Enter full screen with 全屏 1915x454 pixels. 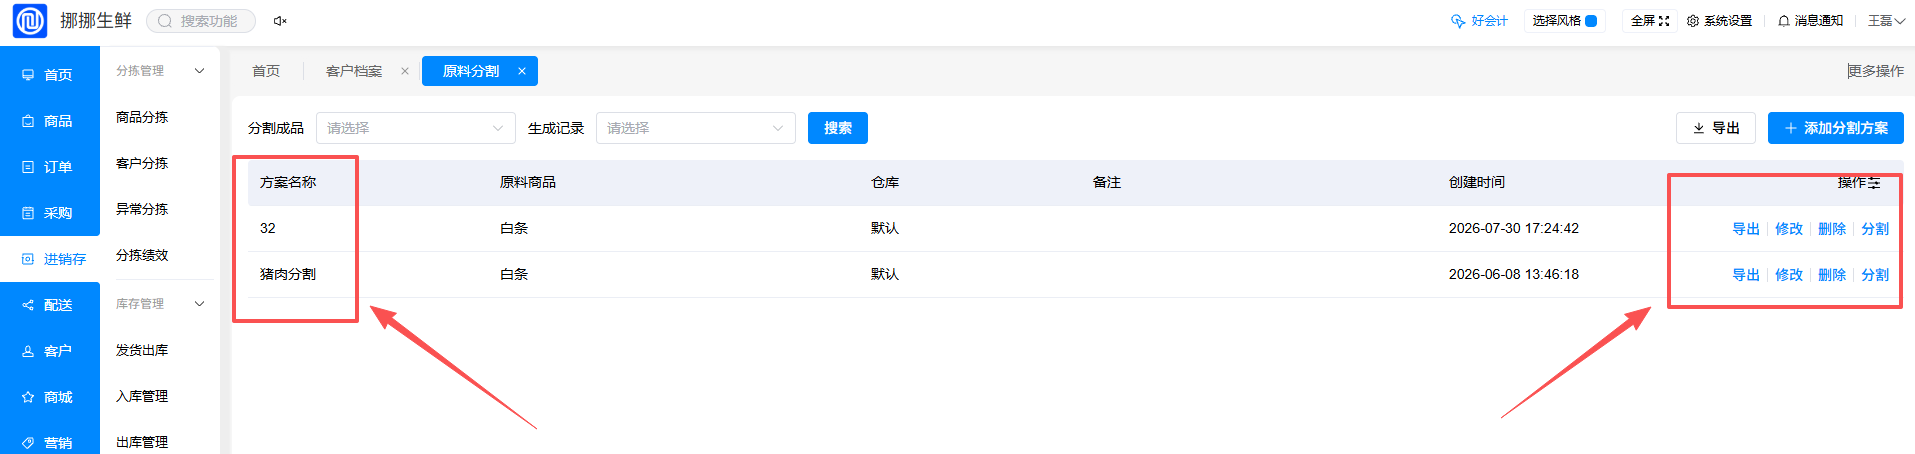click(x=1650, y=21)
